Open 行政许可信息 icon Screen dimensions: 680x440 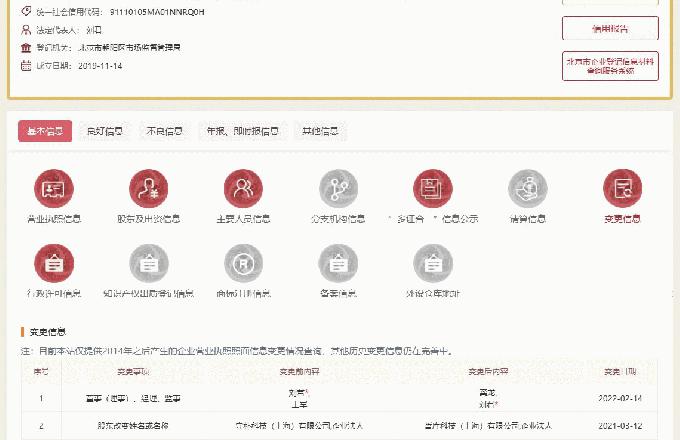(x=54, y=264)
